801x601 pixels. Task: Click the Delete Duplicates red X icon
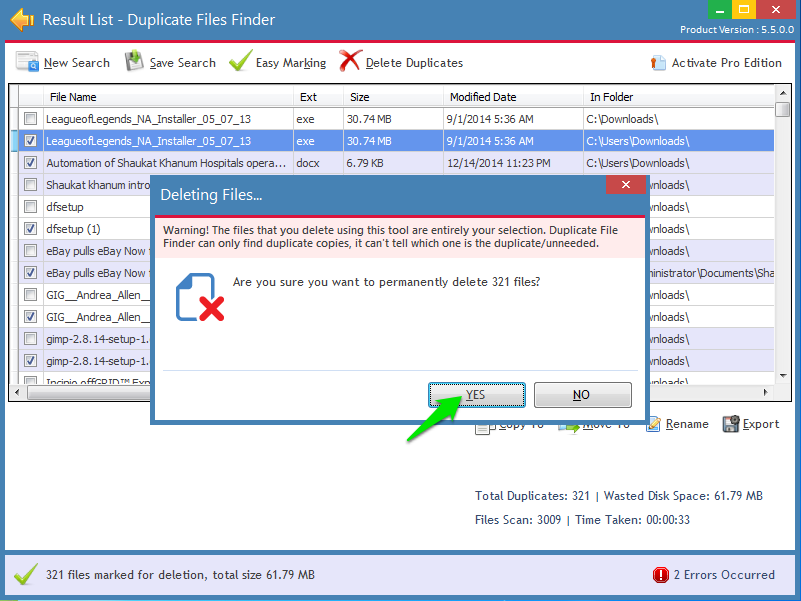pos(350,61)
